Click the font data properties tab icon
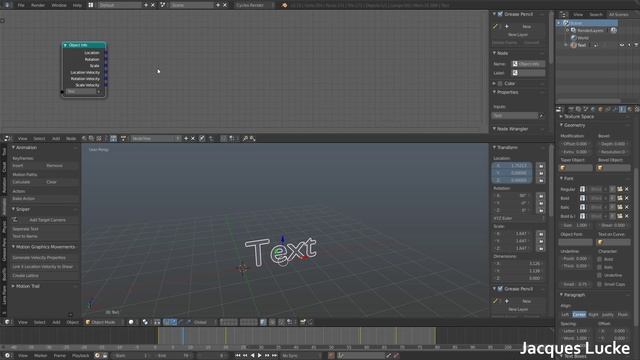Viewport: 640px width, 360px height. pos(622,109)
